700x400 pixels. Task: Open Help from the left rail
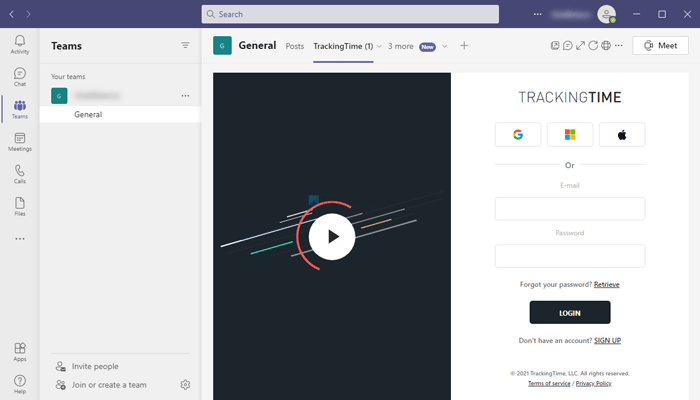[20, 384]
